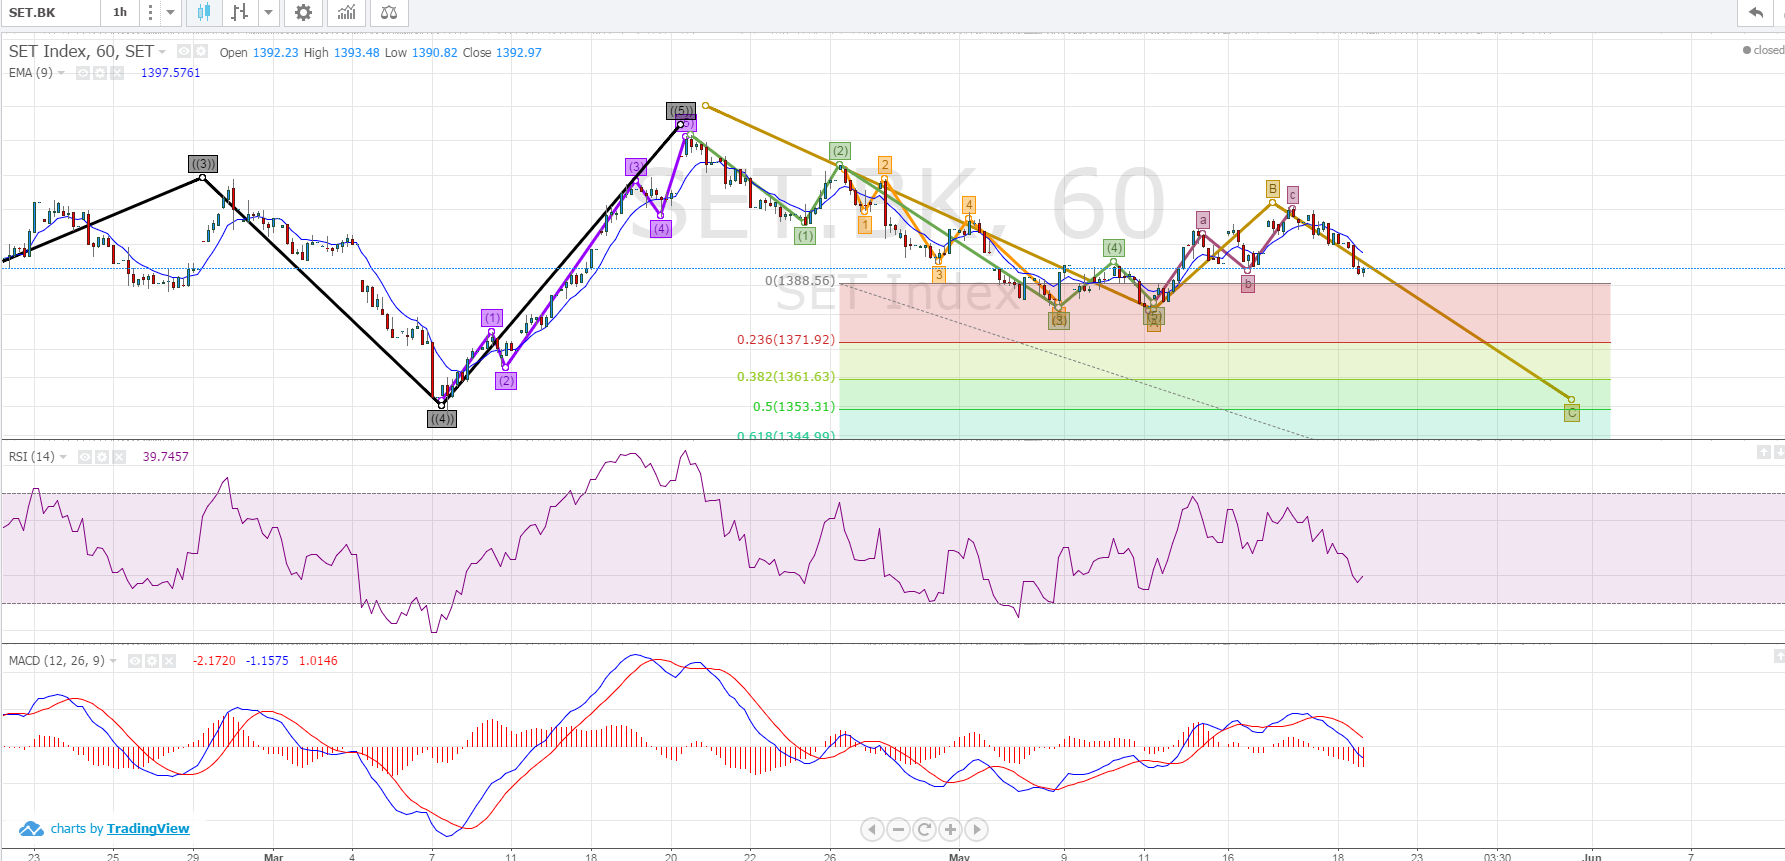The height and width of the screenshot is (861, 1785).
Task: Reset chart view with circular arrow
Action: coord(924,829)
